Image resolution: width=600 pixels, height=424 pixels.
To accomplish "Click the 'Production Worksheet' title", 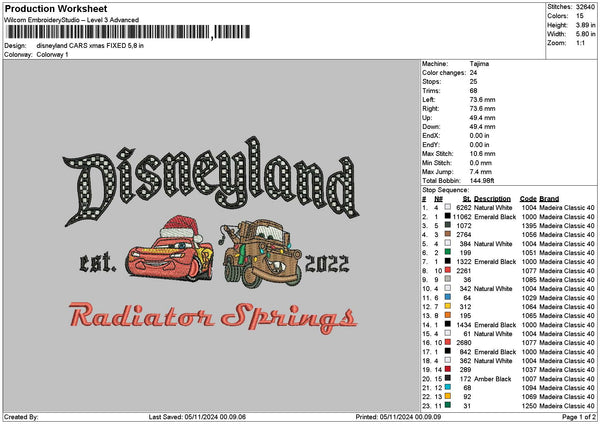I will point(56,8).
